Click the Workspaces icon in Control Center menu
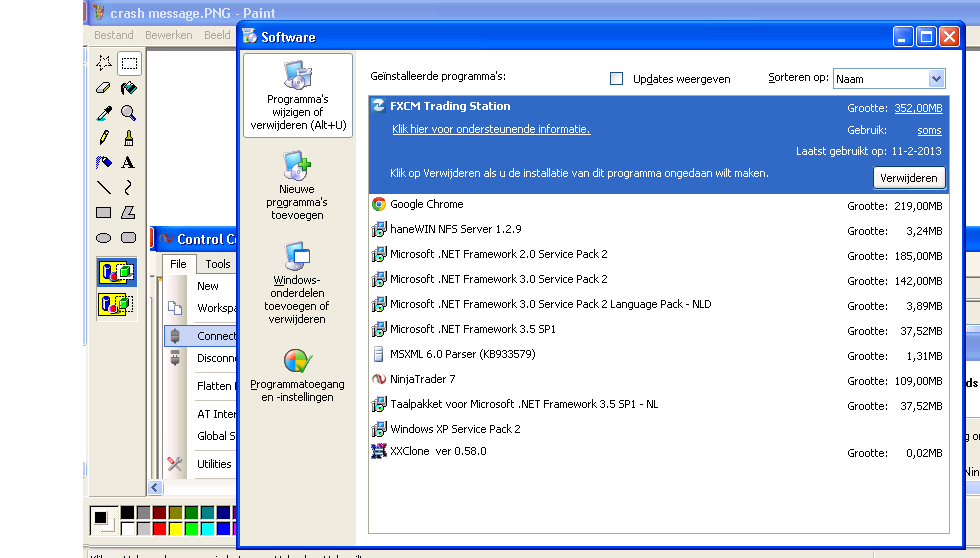The width and height of the screenshot is (980, 558). coord(175,308)
